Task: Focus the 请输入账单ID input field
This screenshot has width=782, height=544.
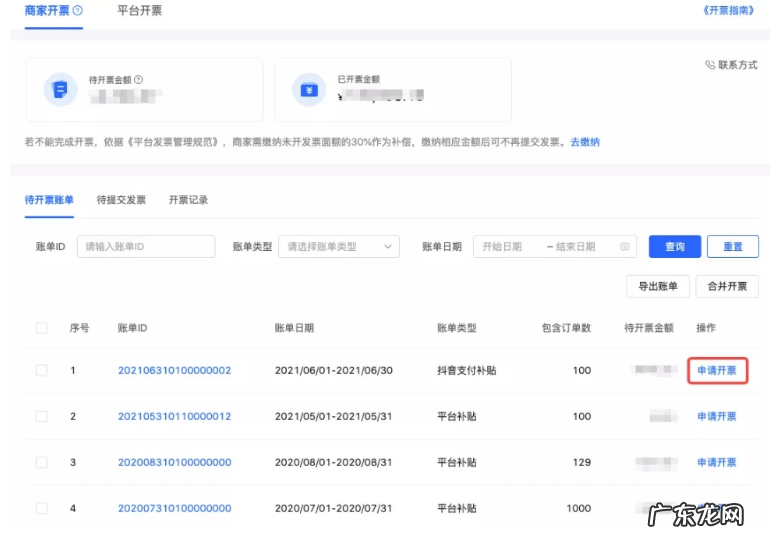Action: coord(146,246)
